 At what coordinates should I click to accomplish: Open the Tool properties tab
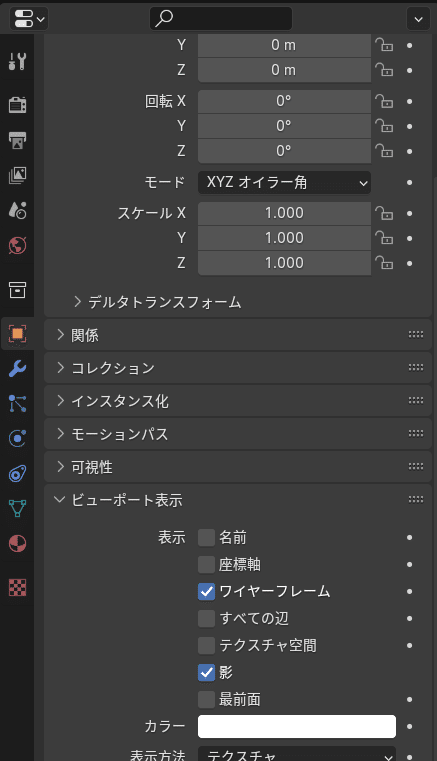[x=17, y=62]
